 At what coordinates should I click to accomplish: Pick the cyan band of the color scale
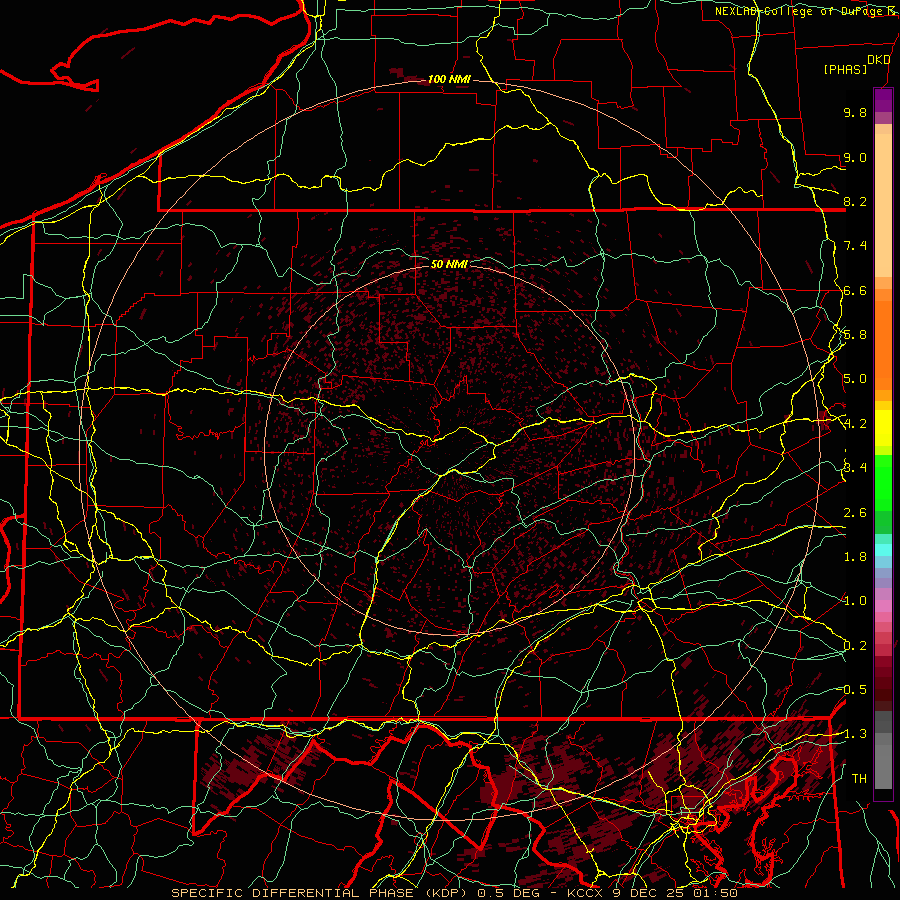pos(883,550)
